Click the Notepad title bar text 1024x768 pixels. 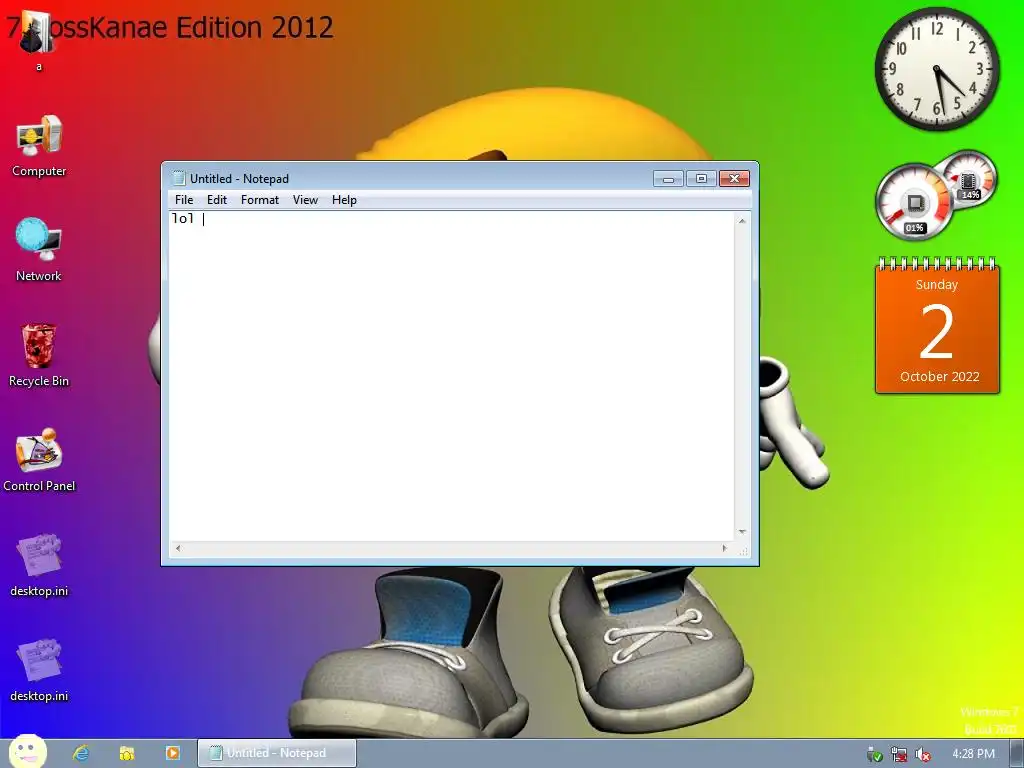click(239, 178)
